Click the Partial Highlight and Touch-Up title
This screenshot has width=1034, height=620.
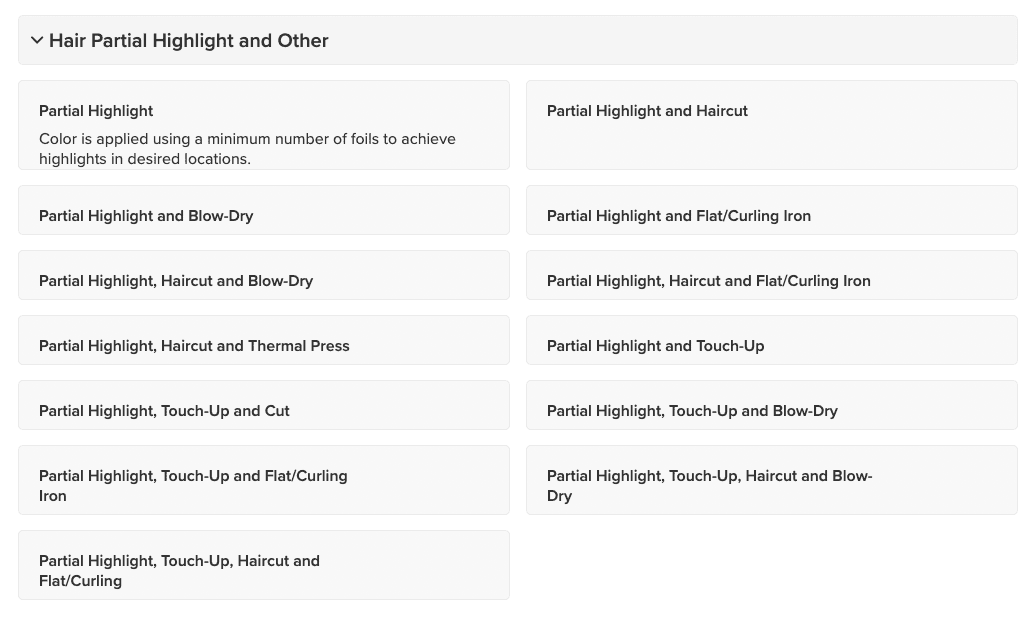tap(655, 346)
